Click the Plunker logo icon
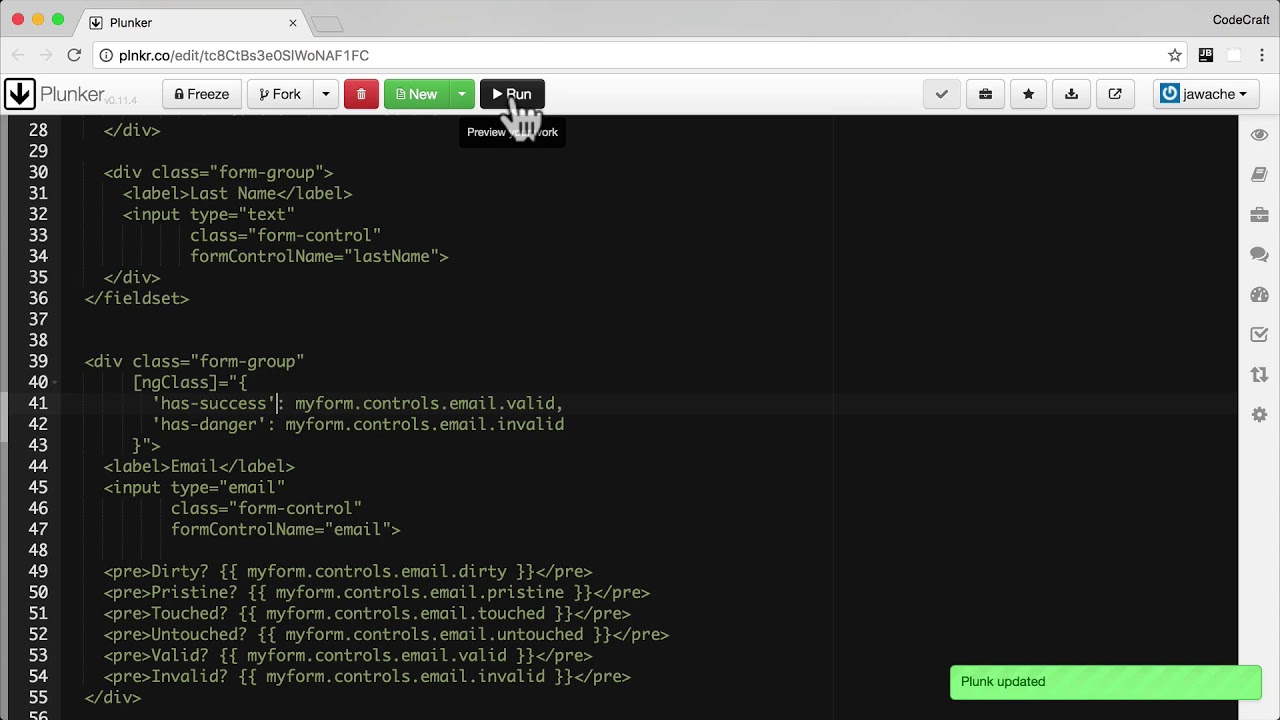Viewport: 1280px width, 720px height. coord(19,94)
